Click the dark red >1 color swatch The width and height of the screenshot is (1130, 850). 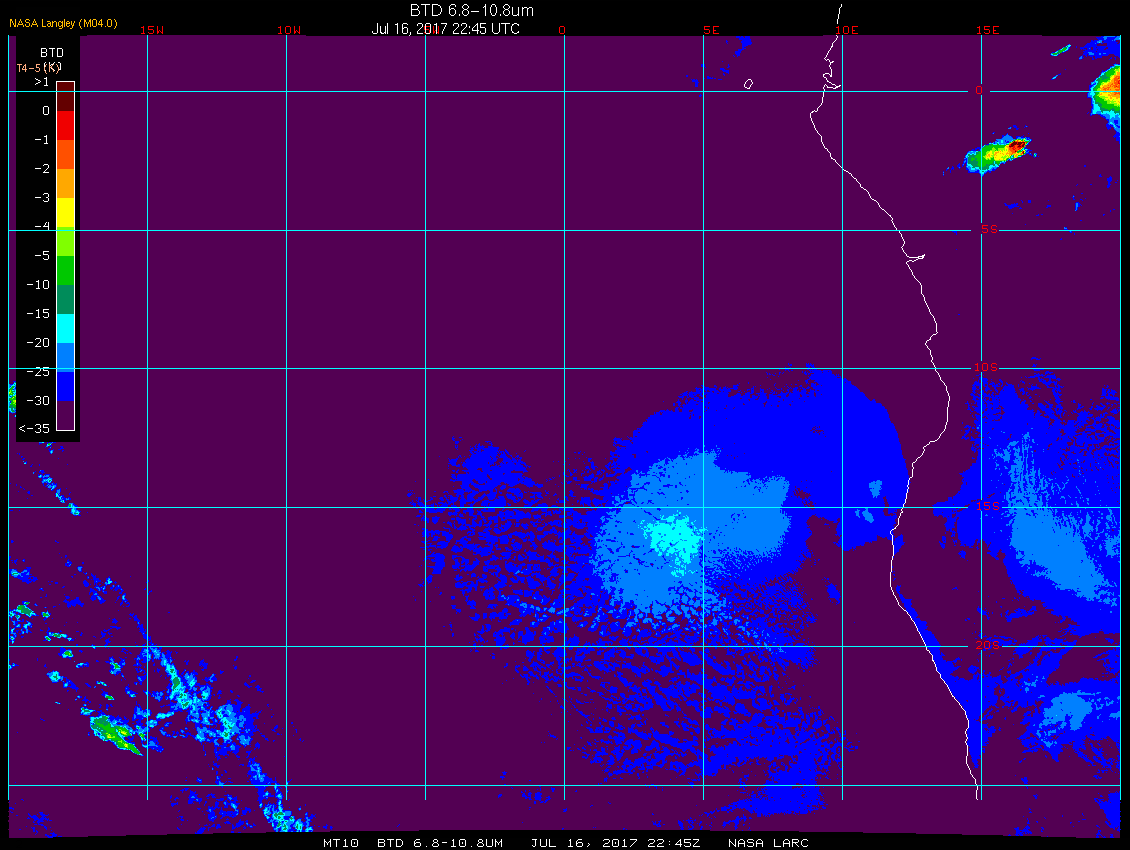click(x=66, y=96)
